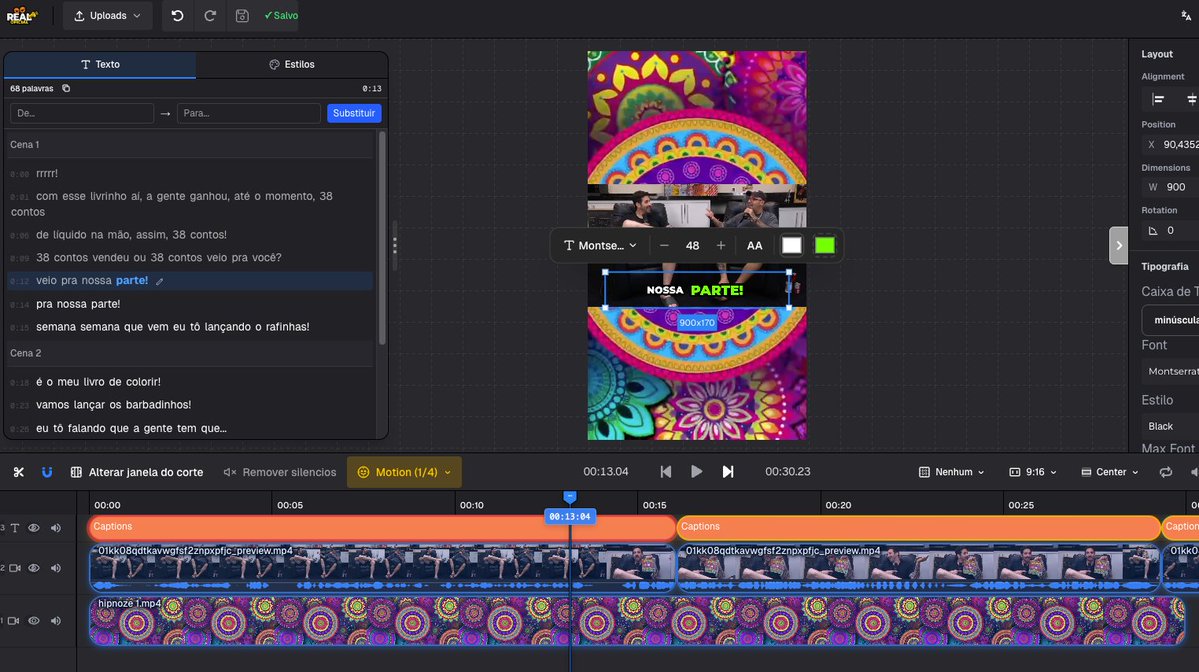Open the Black Estilo dropdown
This screenshot has height=672, width=1199.
pos(1171,426)
